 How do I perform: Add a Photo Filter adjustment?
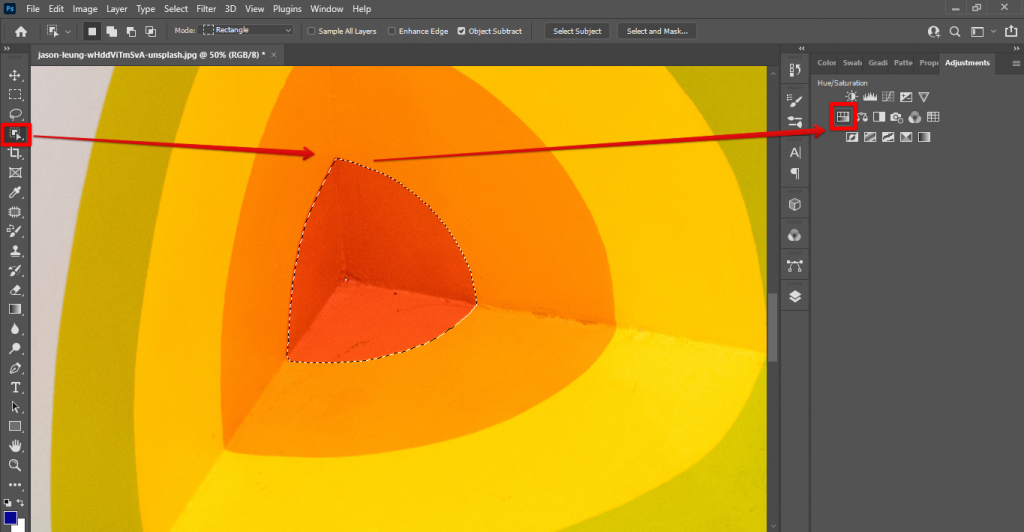pyautogui.click(x=897, y=117)
